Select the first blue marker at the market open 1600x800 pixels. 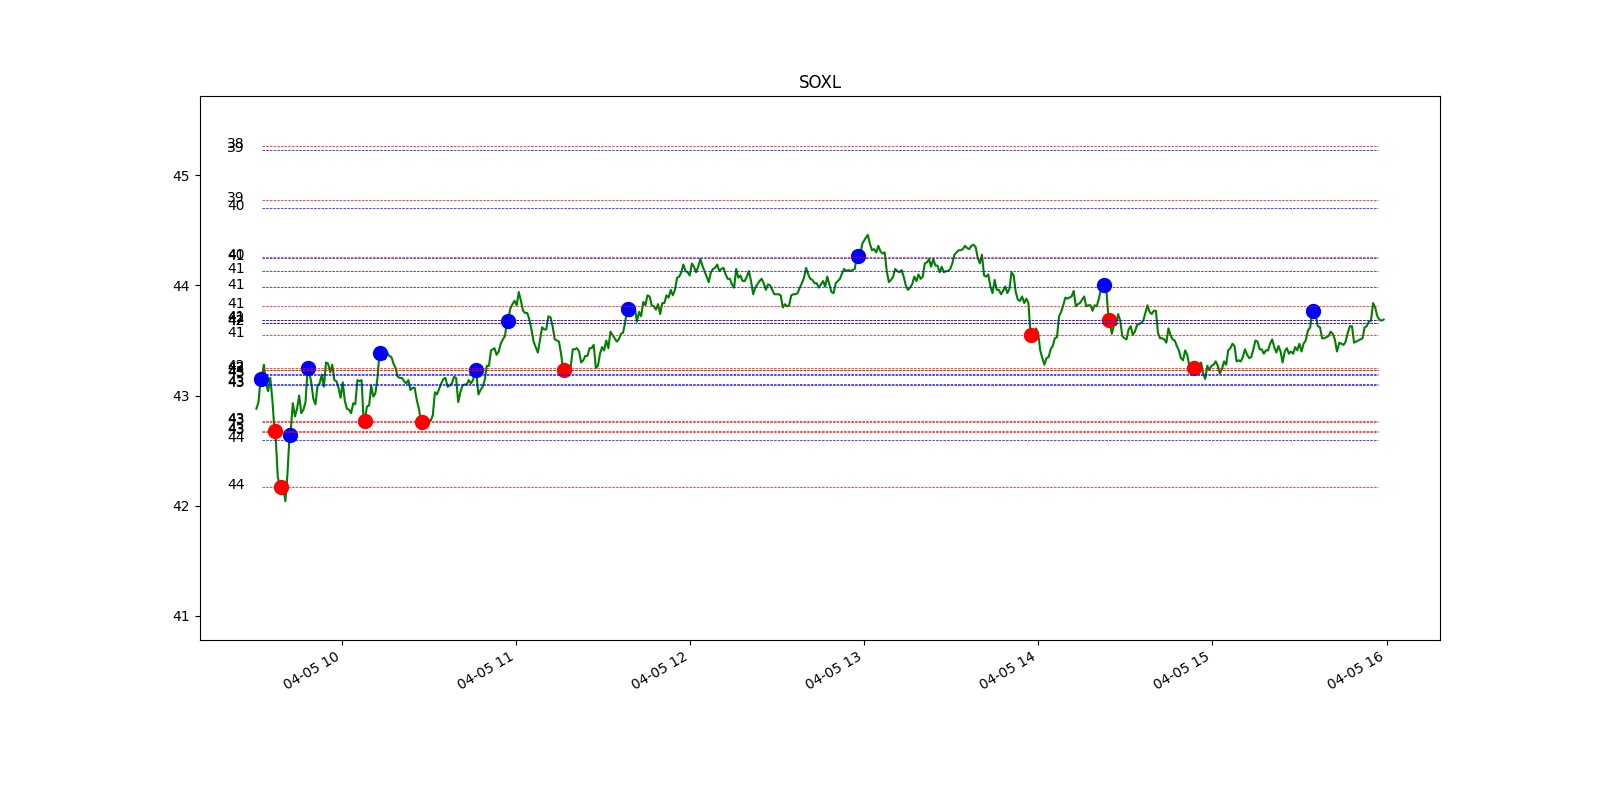[x=261, y=379]
